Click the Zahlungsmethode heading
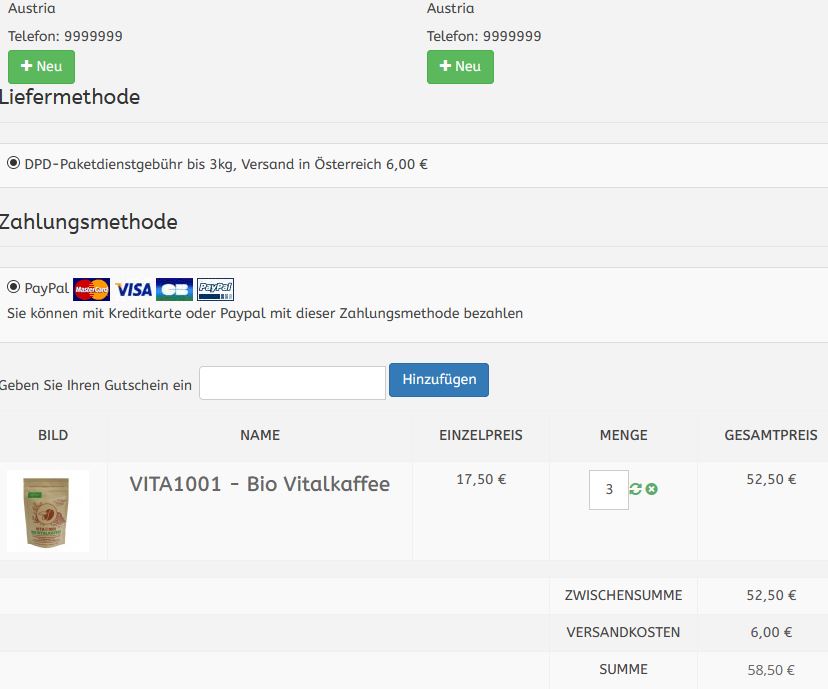Screen dimensions: 828x689 click(88, 222)
